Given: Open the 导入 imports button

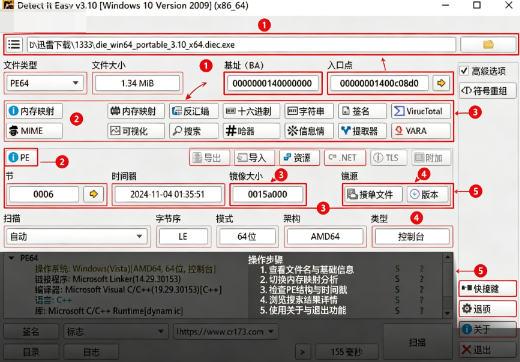Looking at the screenshot, I should [x=254, y=157].
